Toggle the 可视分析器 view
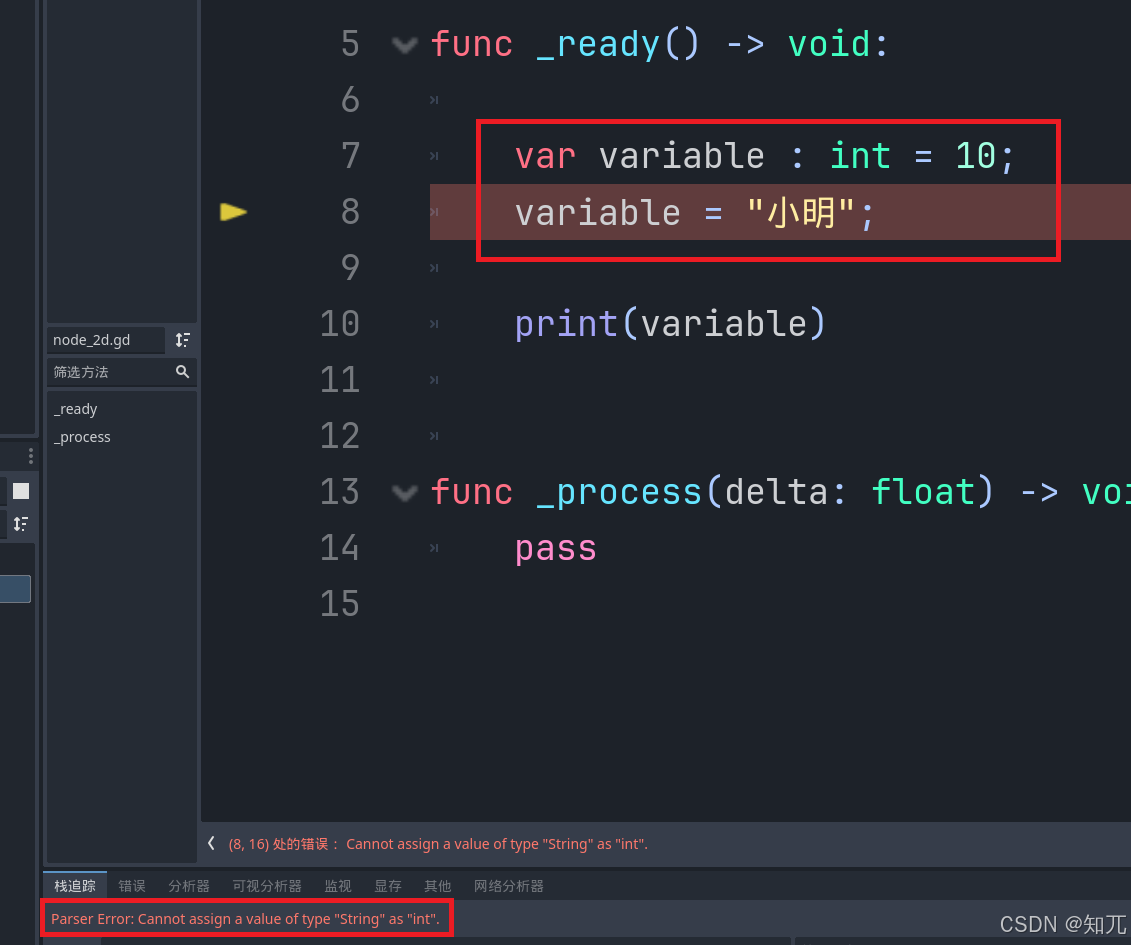The image size is (1131, 945). click(266, 885)
